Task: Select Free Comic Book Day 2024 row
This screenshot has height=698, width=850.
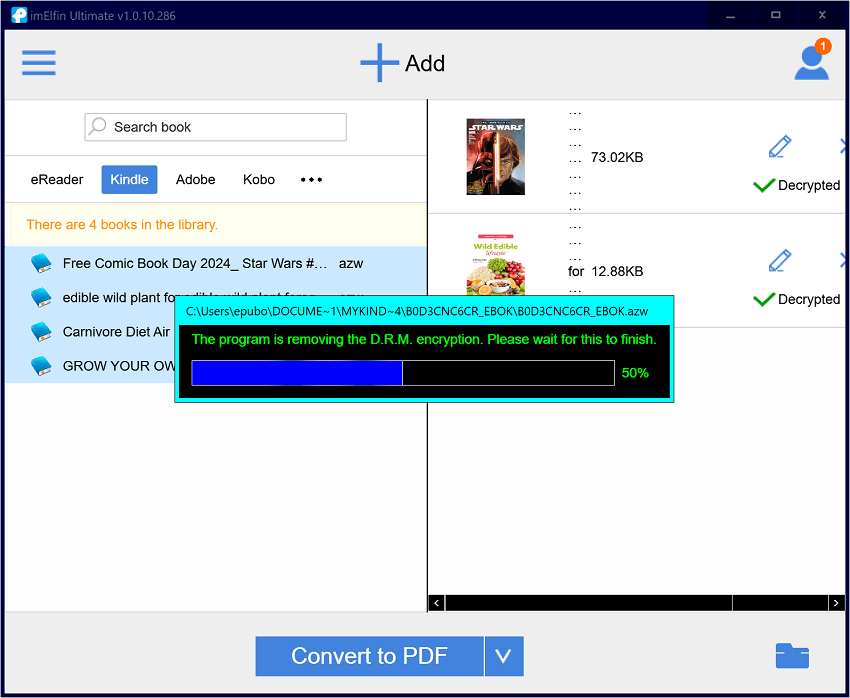Action: 216,263
